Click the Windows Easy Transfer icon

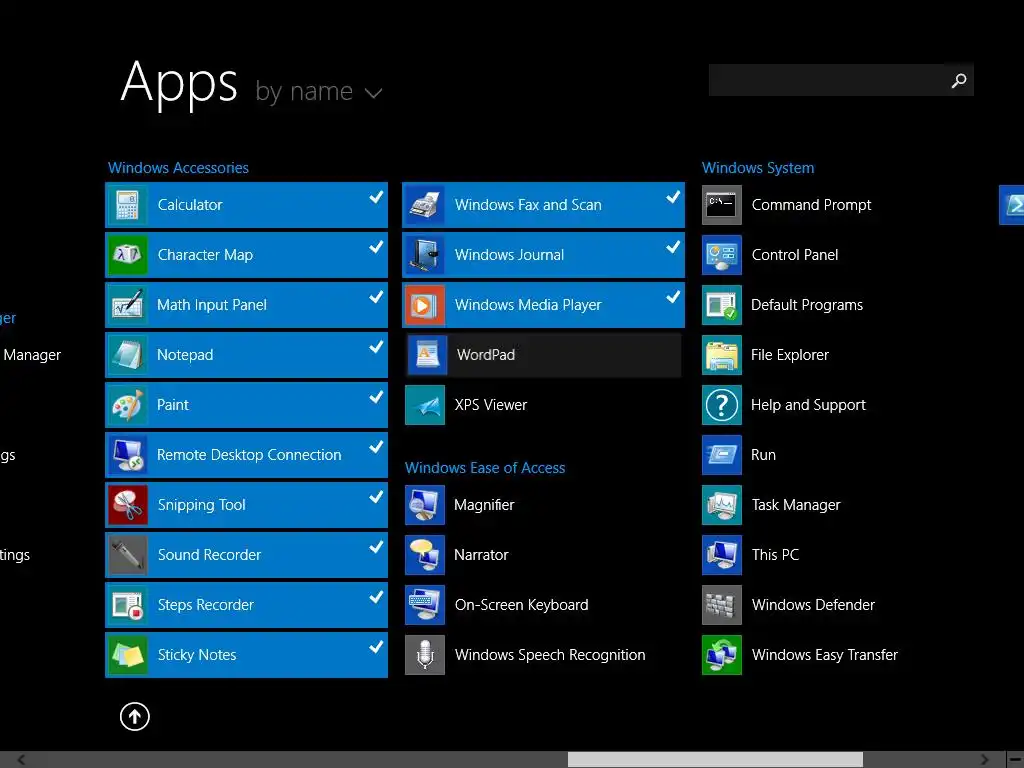[722, 655]
